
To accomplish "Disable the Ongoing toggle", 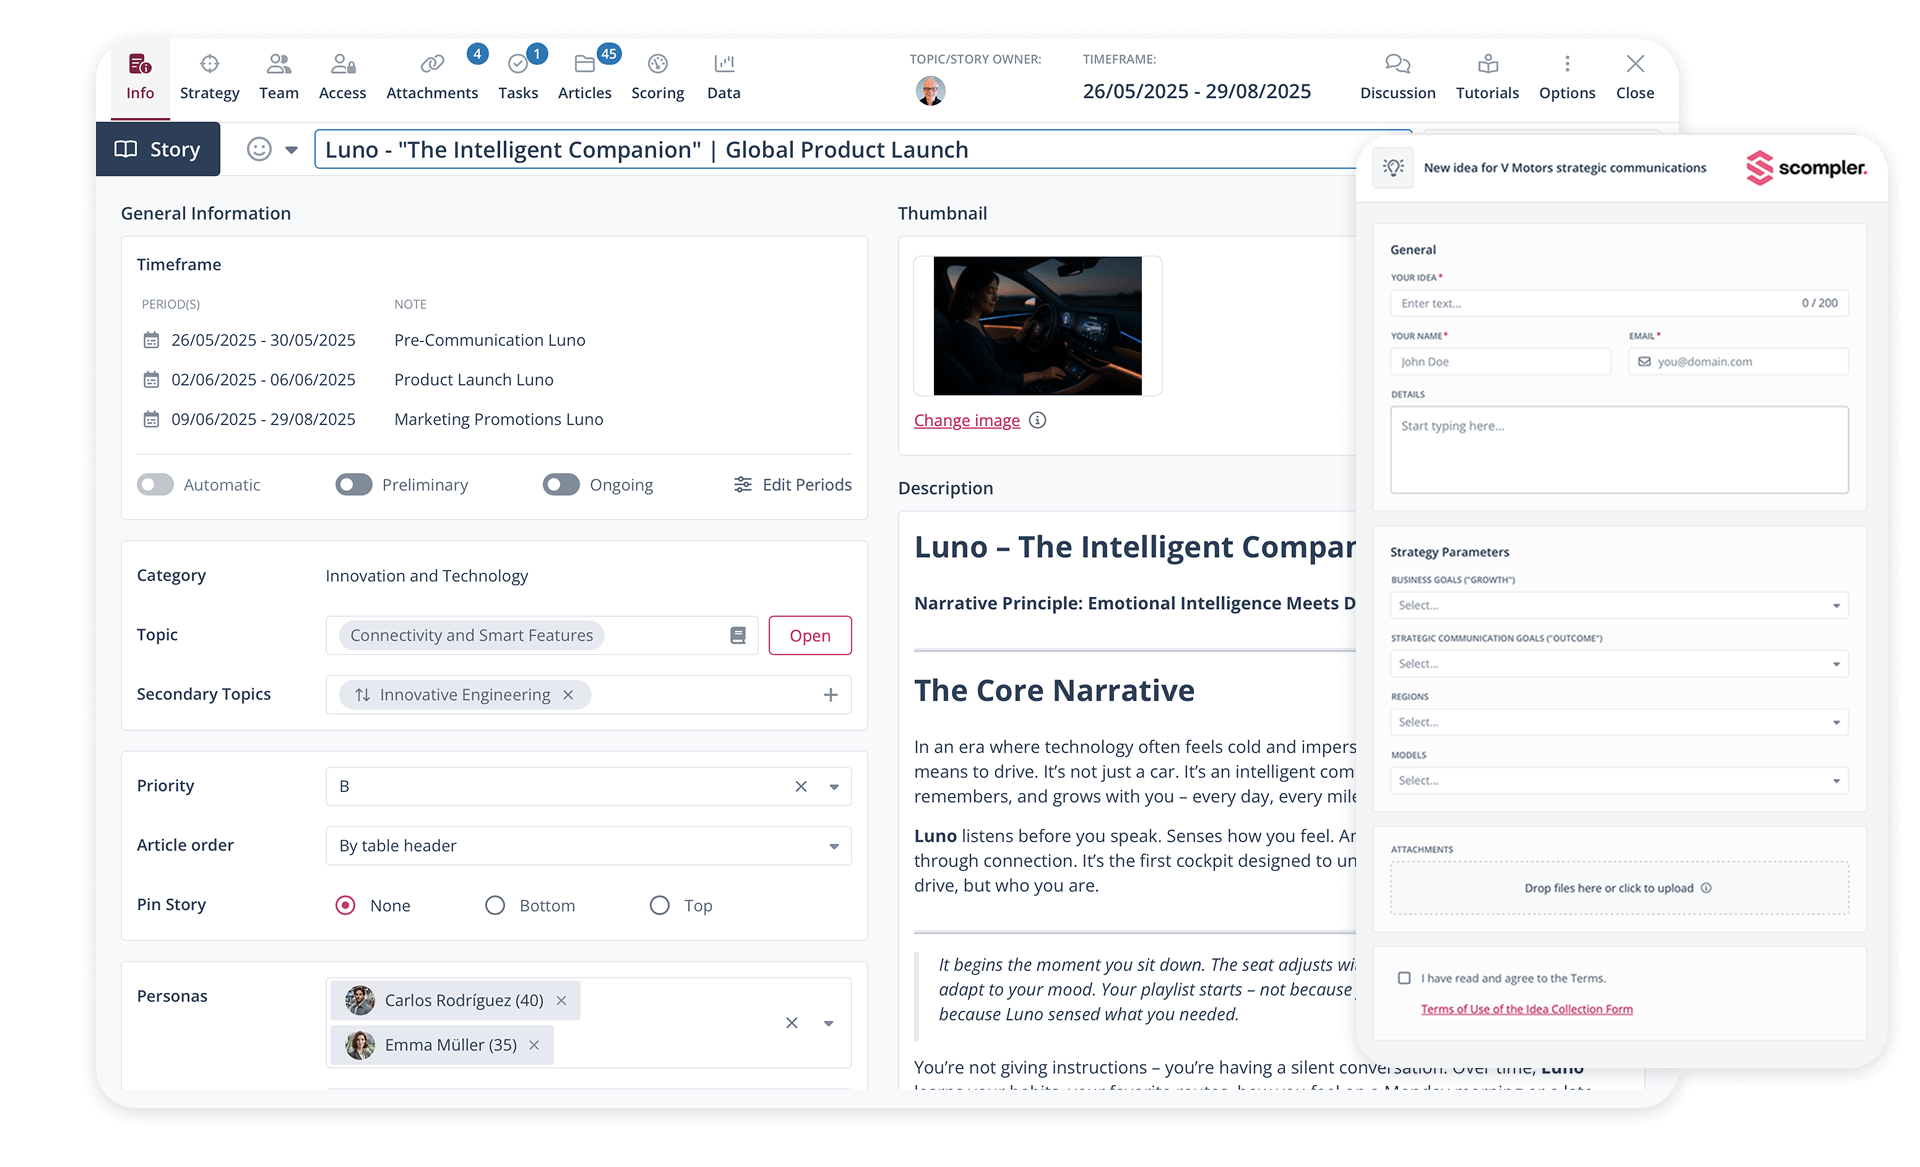I will click(x=561, y=484).
